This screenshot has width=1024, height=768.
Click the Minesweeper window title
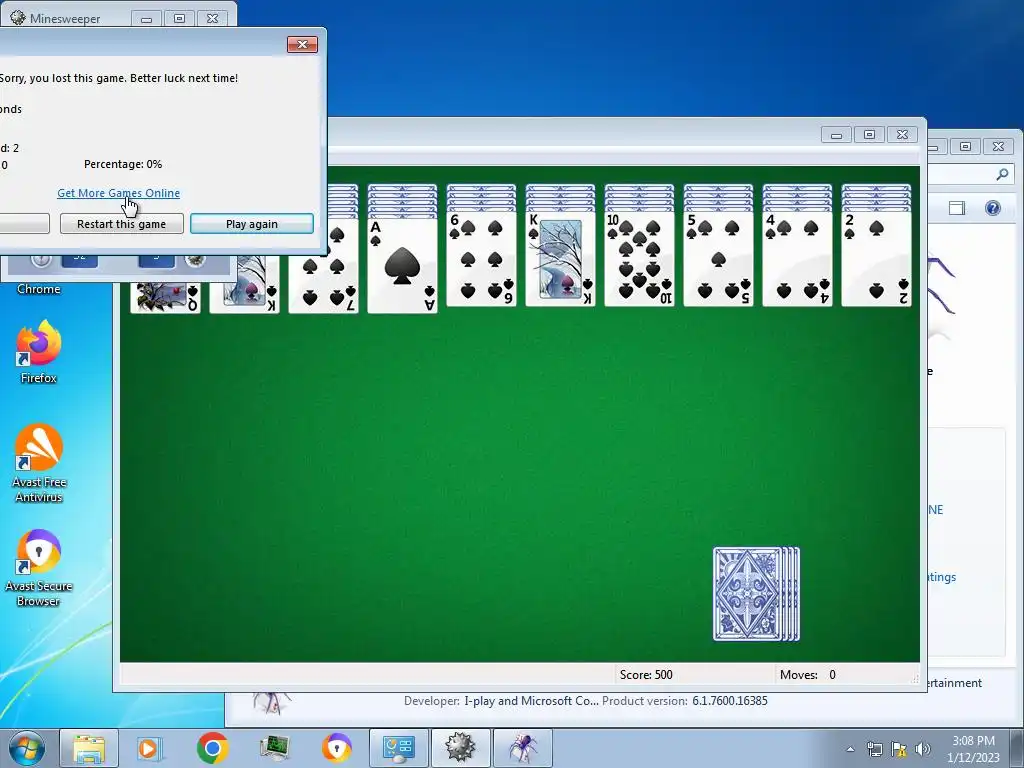tap(65, 18)
